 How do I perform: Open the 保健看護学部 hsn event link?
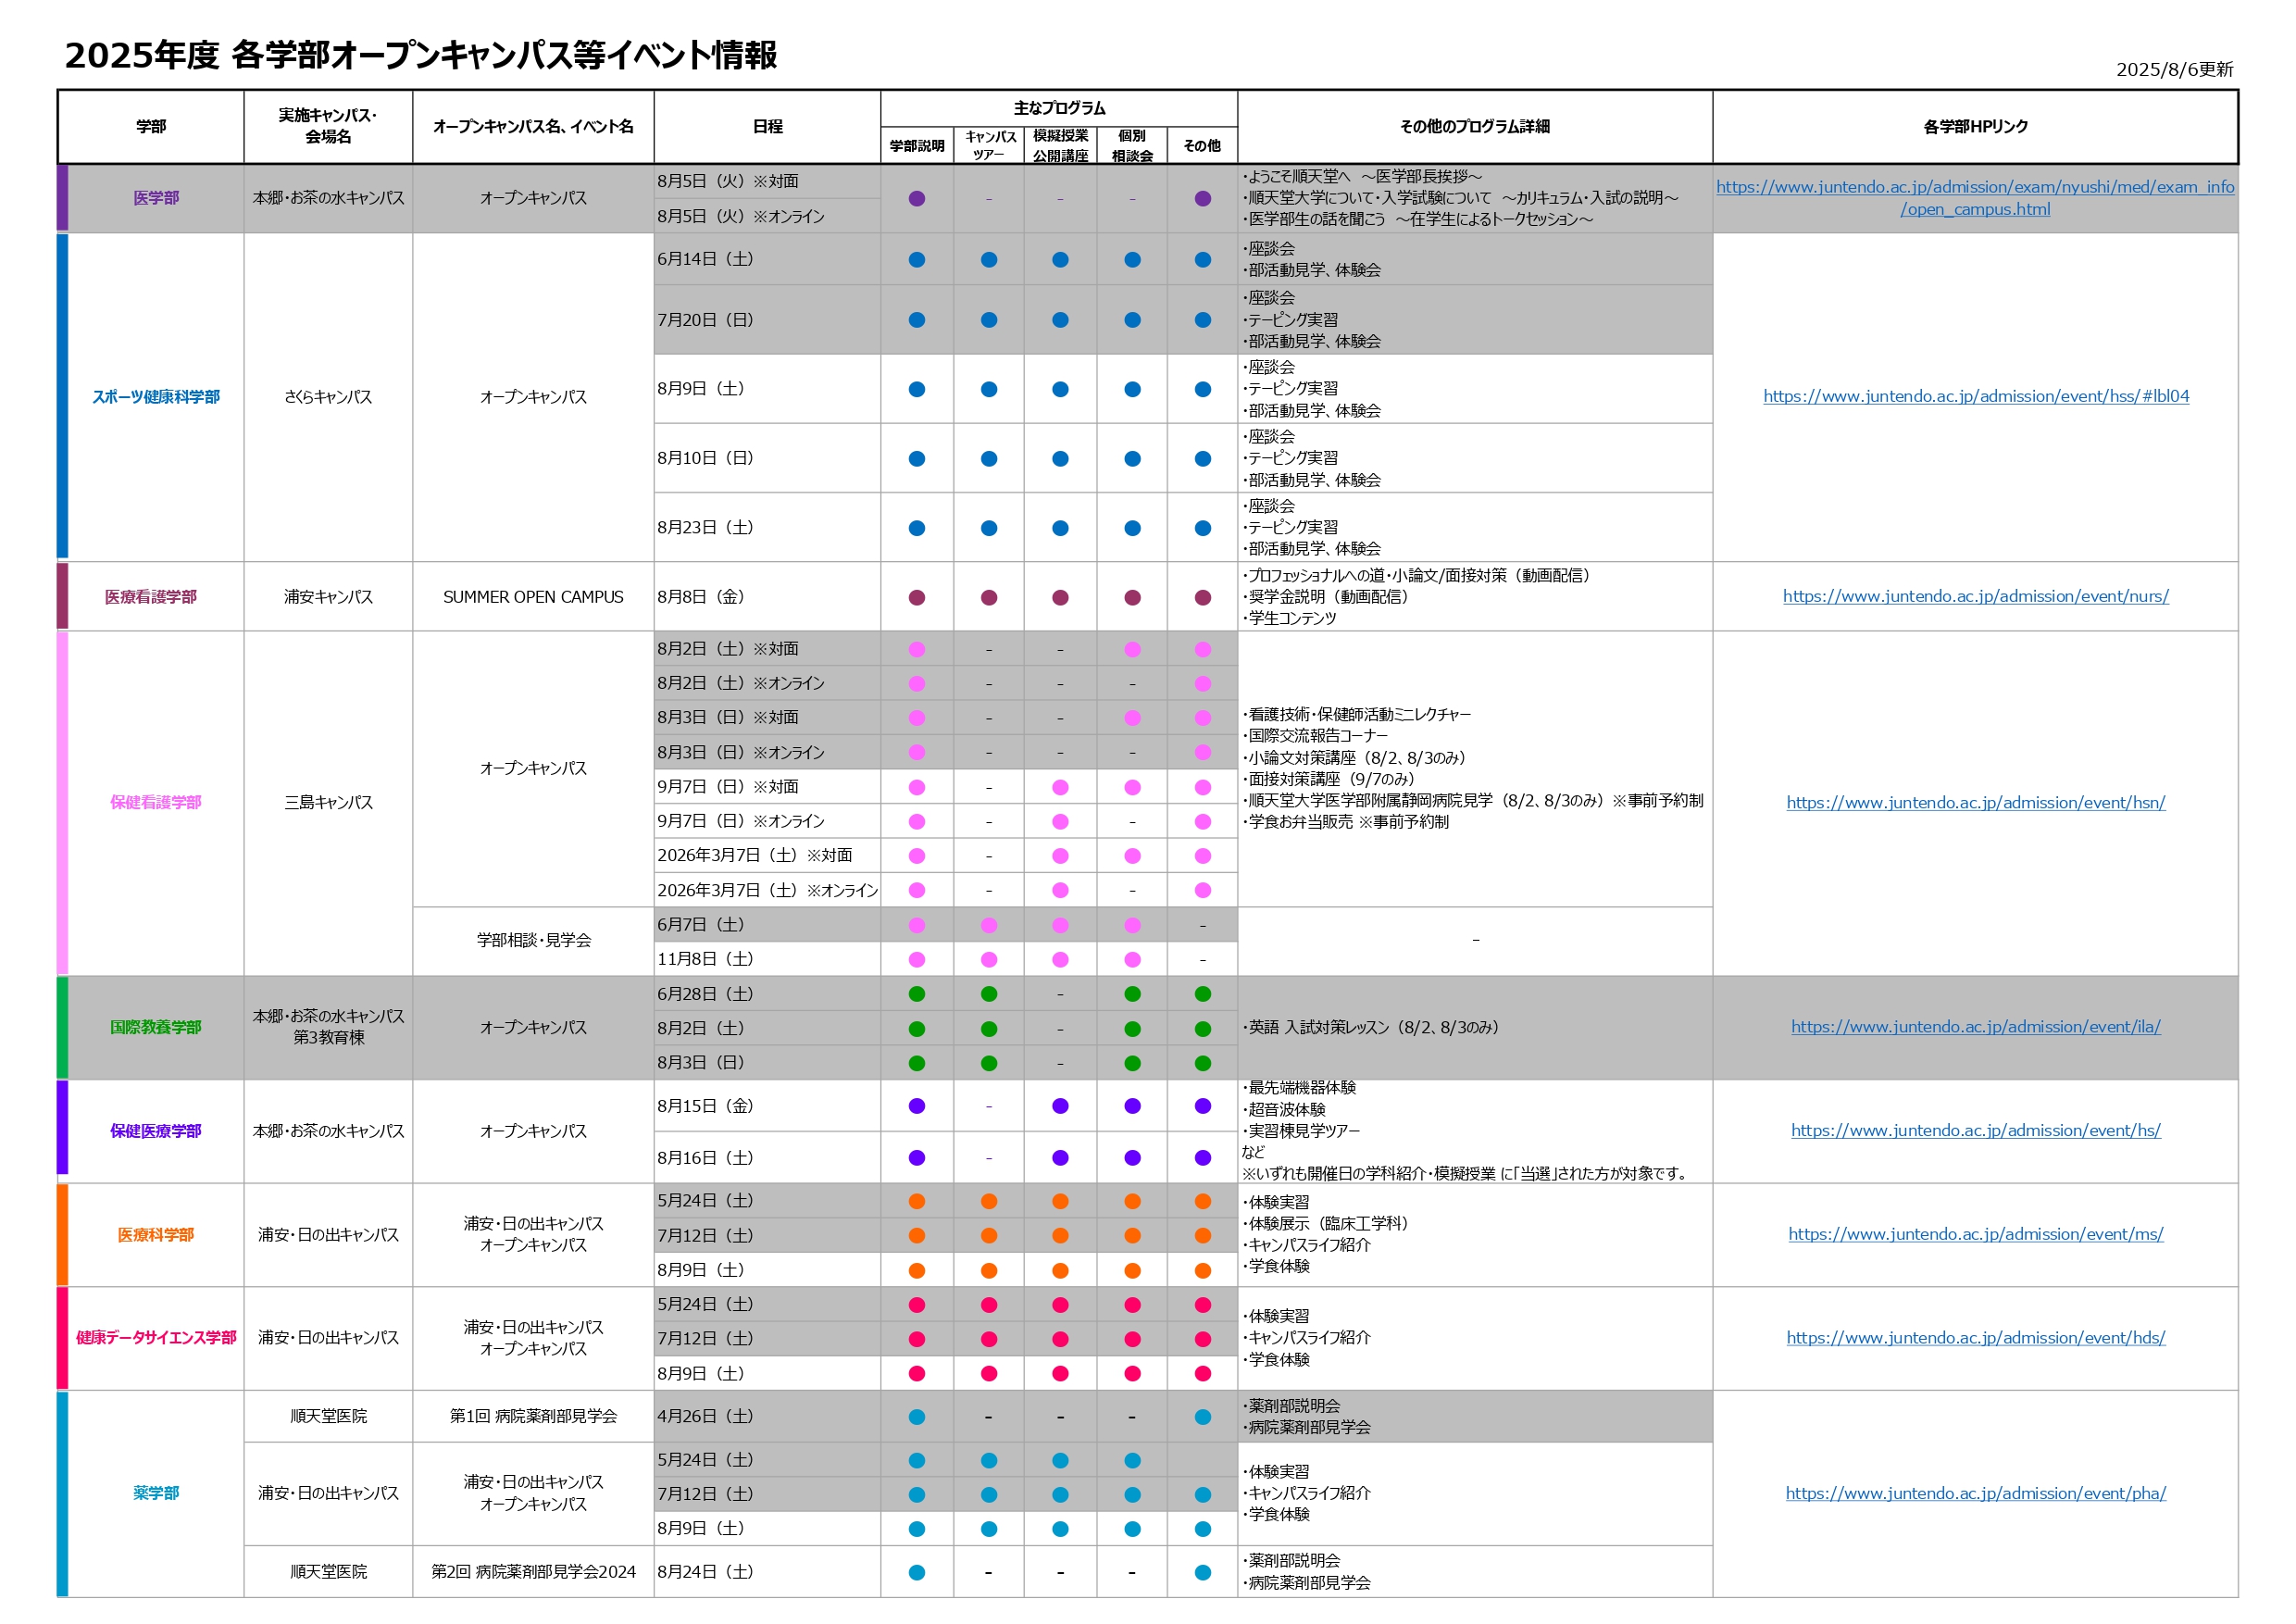1975,802
